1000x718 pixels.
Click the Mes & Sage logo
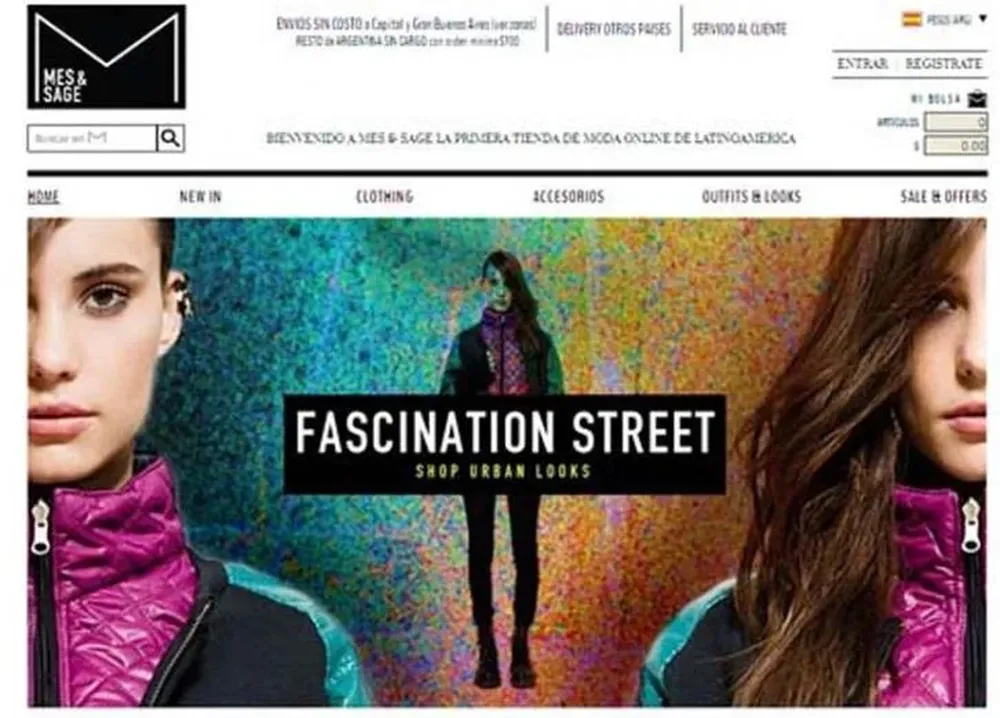tap(107, 57)
